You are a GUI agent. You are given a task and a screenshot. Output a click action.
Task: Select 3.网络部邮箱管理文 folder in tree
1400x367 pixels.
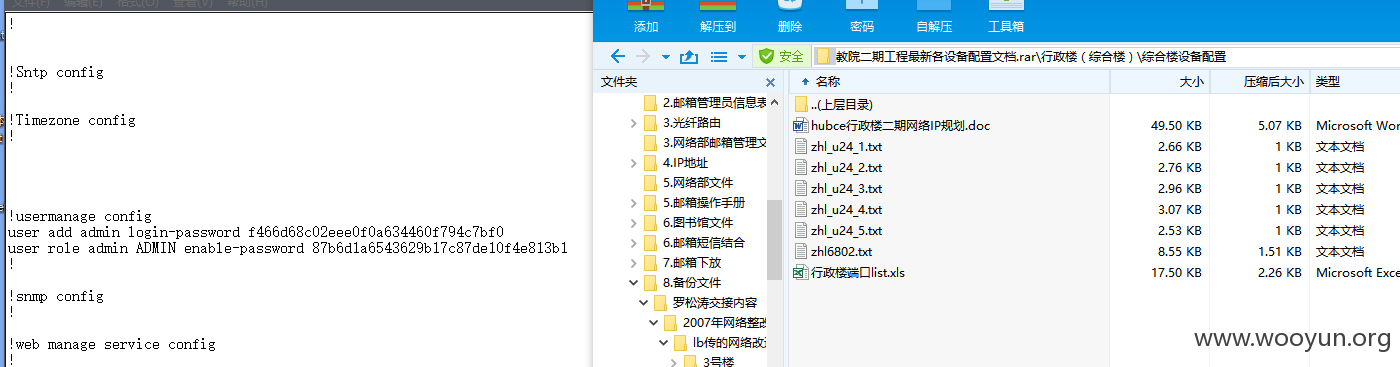click(705, 142)
